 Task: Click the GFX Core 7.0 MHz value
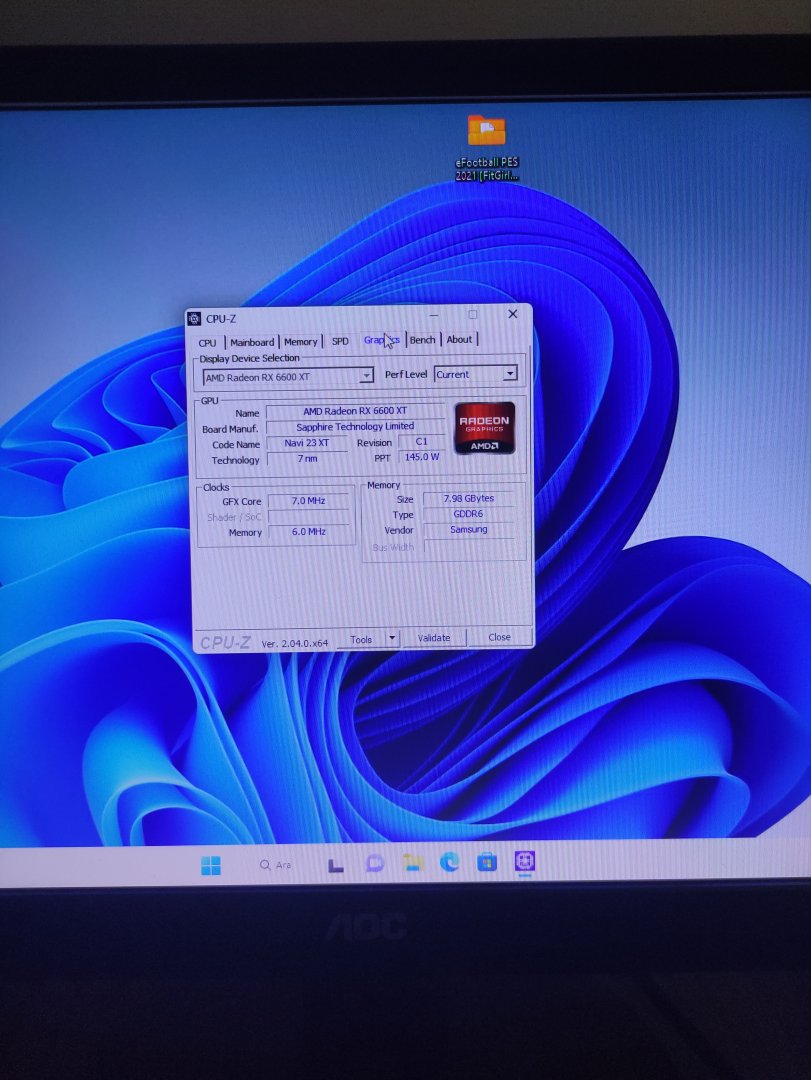[309, 501]
